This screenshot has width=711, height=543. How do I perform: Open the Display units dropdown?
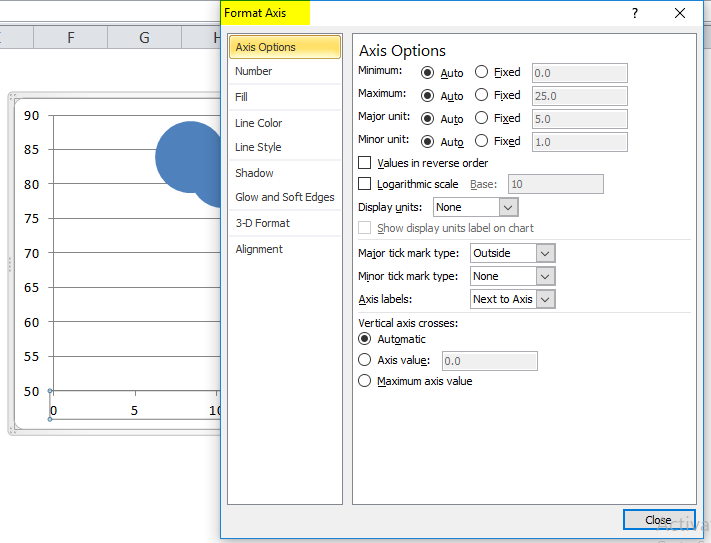pyautogui.click(x=508, y=207)
